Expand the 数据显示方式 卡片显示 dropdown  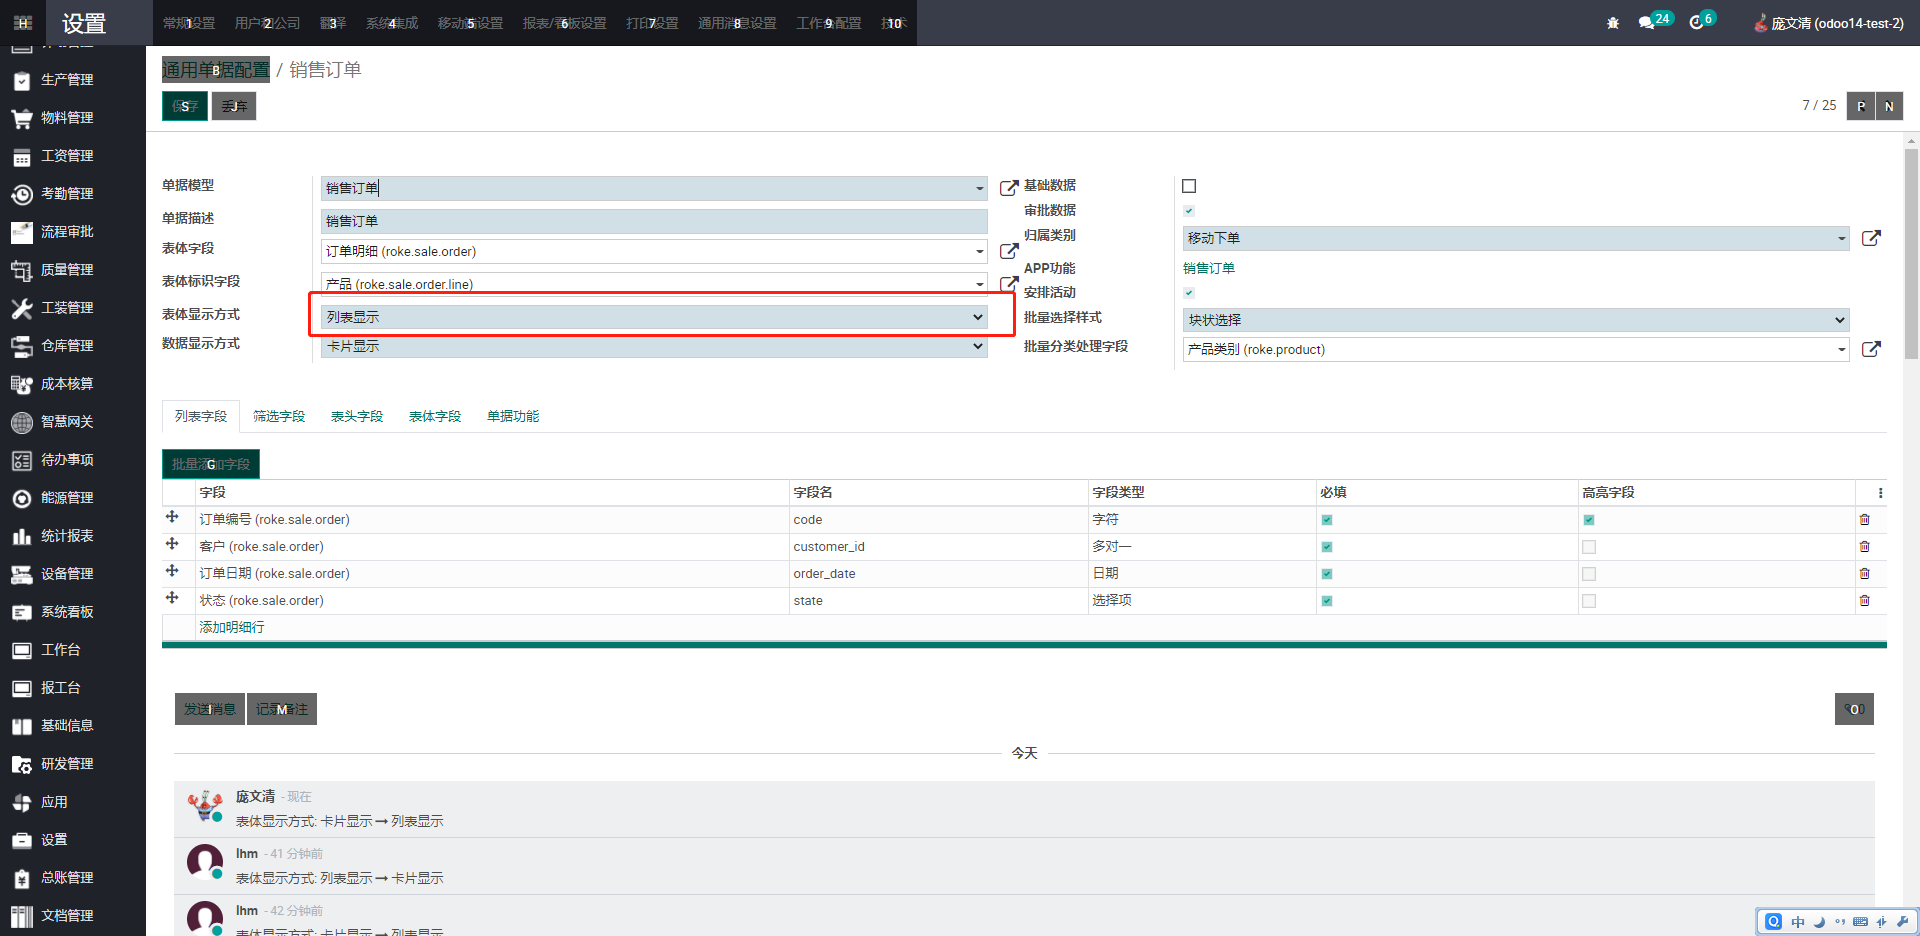pyautogui.click(x=654, y=347)
